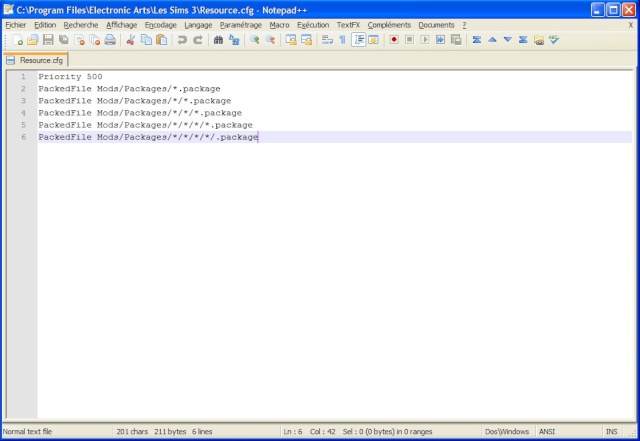Click line number 3 in the margin

(x=23, y=100)
